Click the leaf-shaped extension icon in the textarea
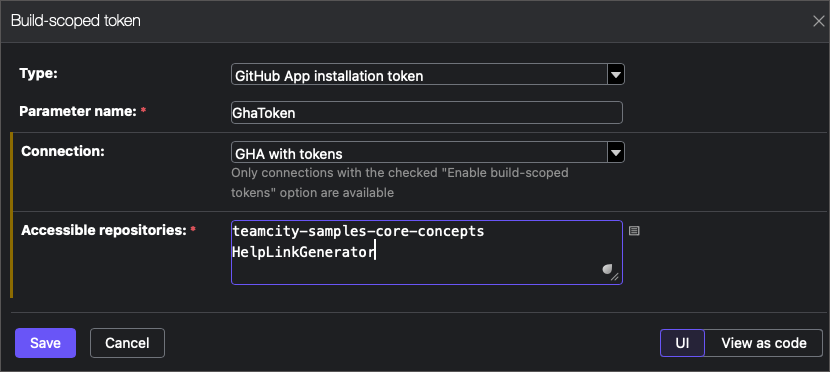 point(607,269)
